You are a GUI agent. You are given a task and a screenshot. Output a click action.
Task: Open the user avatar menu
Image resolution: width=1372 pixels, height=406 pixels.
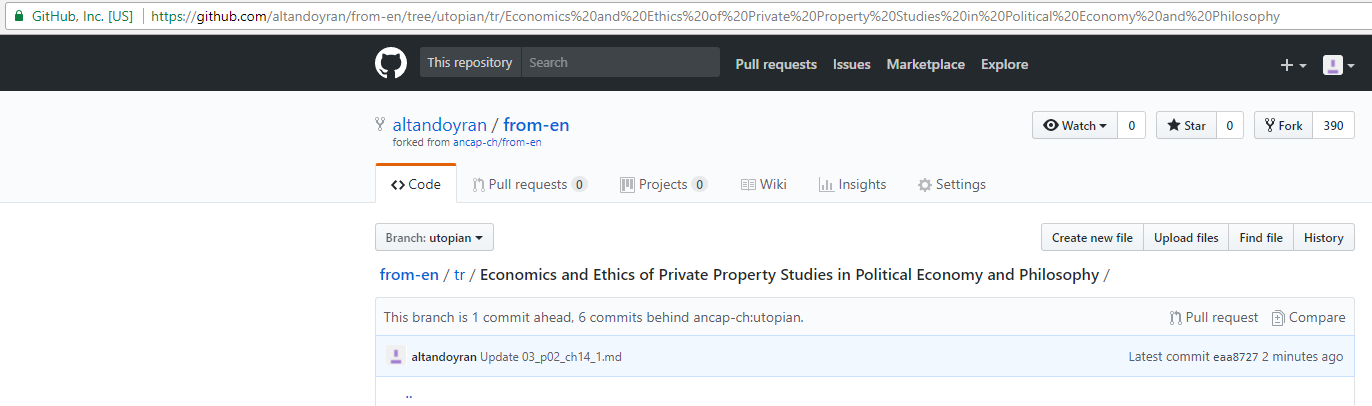pos(1339,65)
